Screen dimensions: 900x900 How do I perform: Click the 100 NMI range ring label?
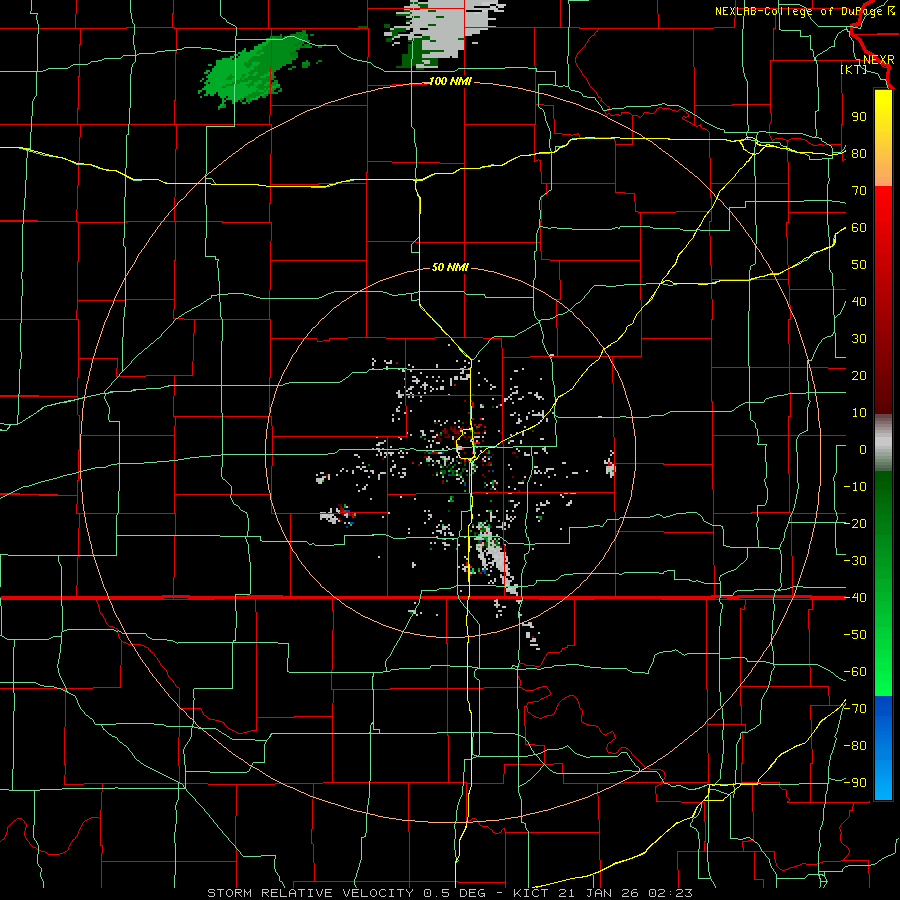coord(450,82)
